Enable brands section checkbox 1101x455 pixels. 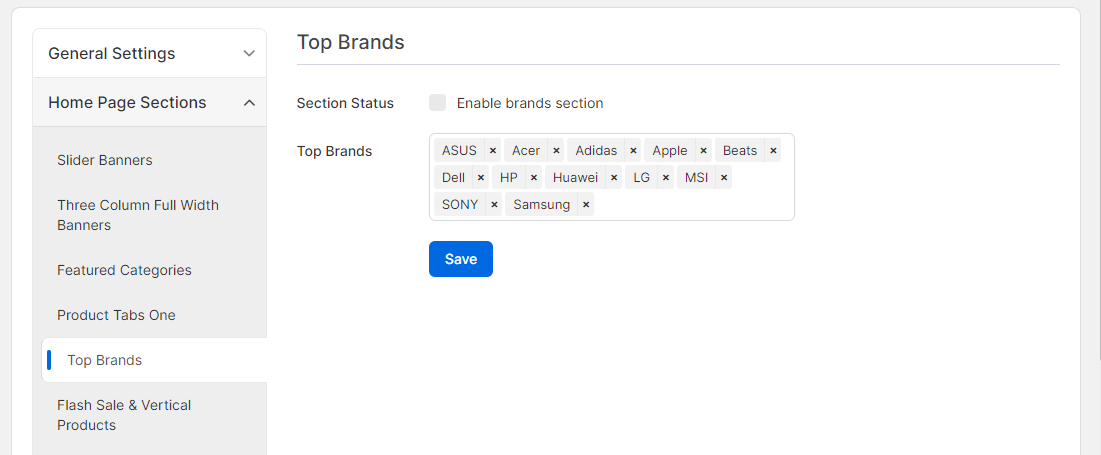point(437,103)
